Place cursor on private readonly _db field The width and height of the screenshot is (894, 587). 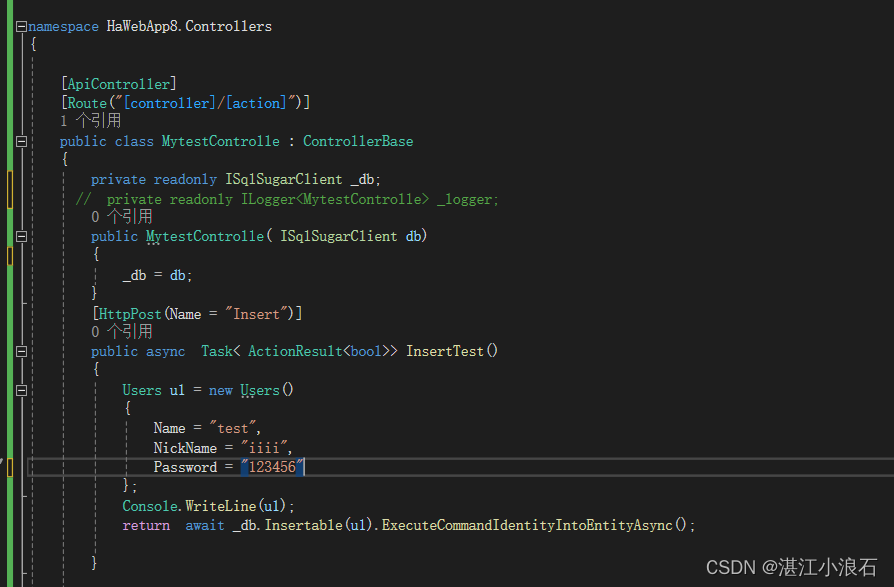235,180
